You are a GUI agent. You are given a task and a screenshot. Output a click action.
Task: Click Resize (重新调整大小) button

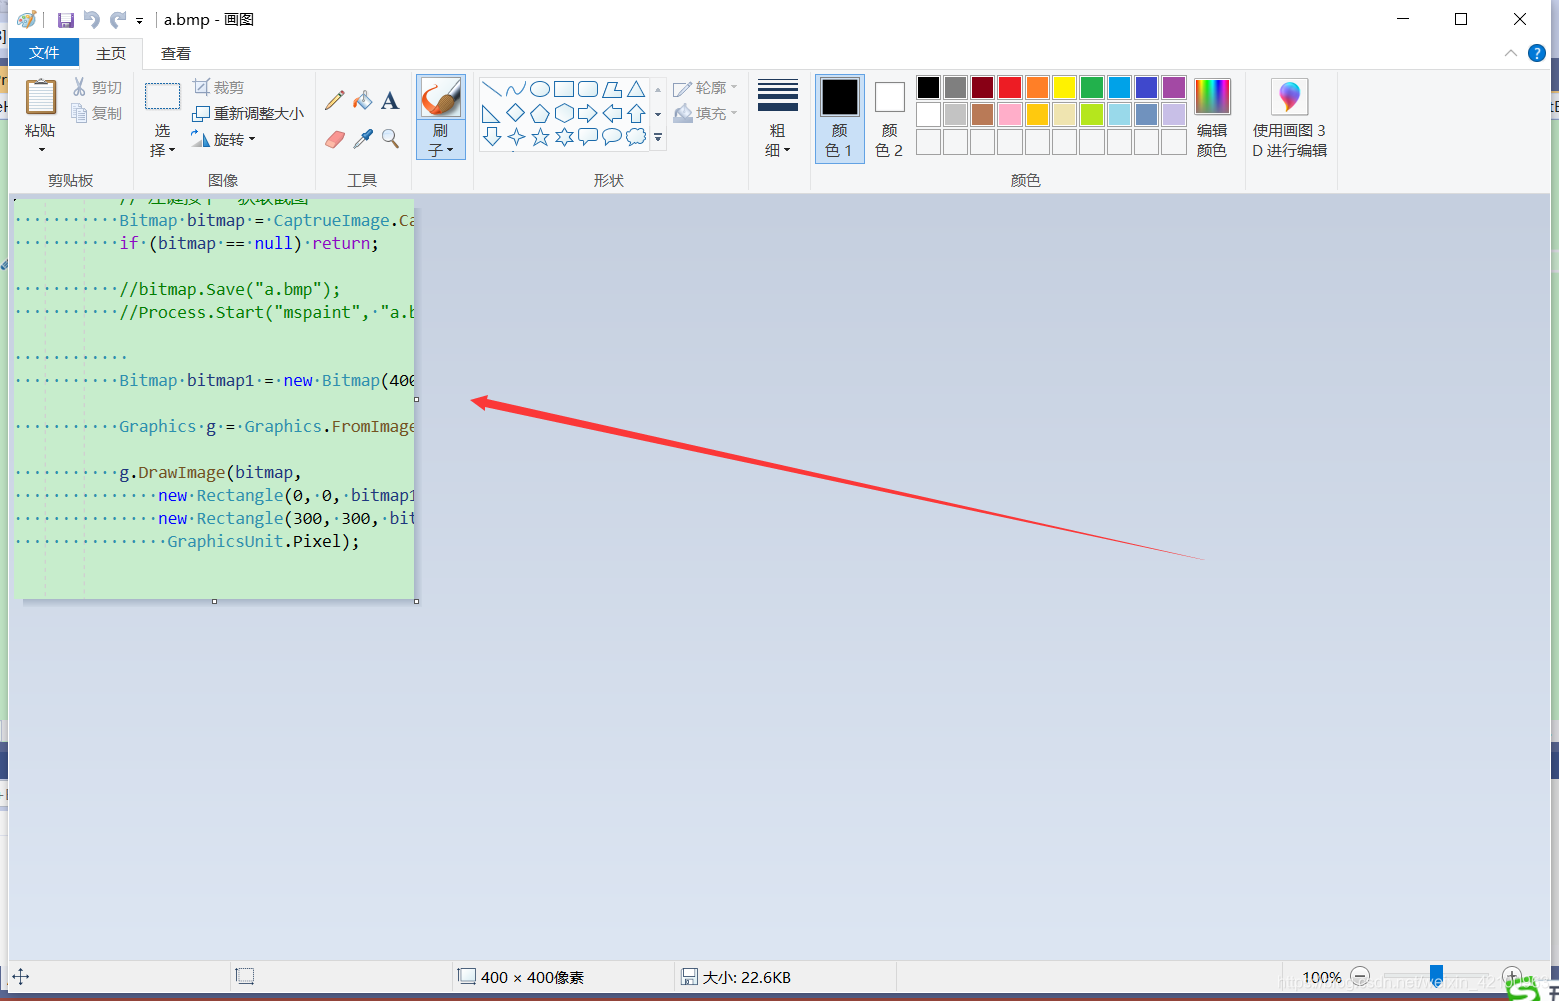248,114
